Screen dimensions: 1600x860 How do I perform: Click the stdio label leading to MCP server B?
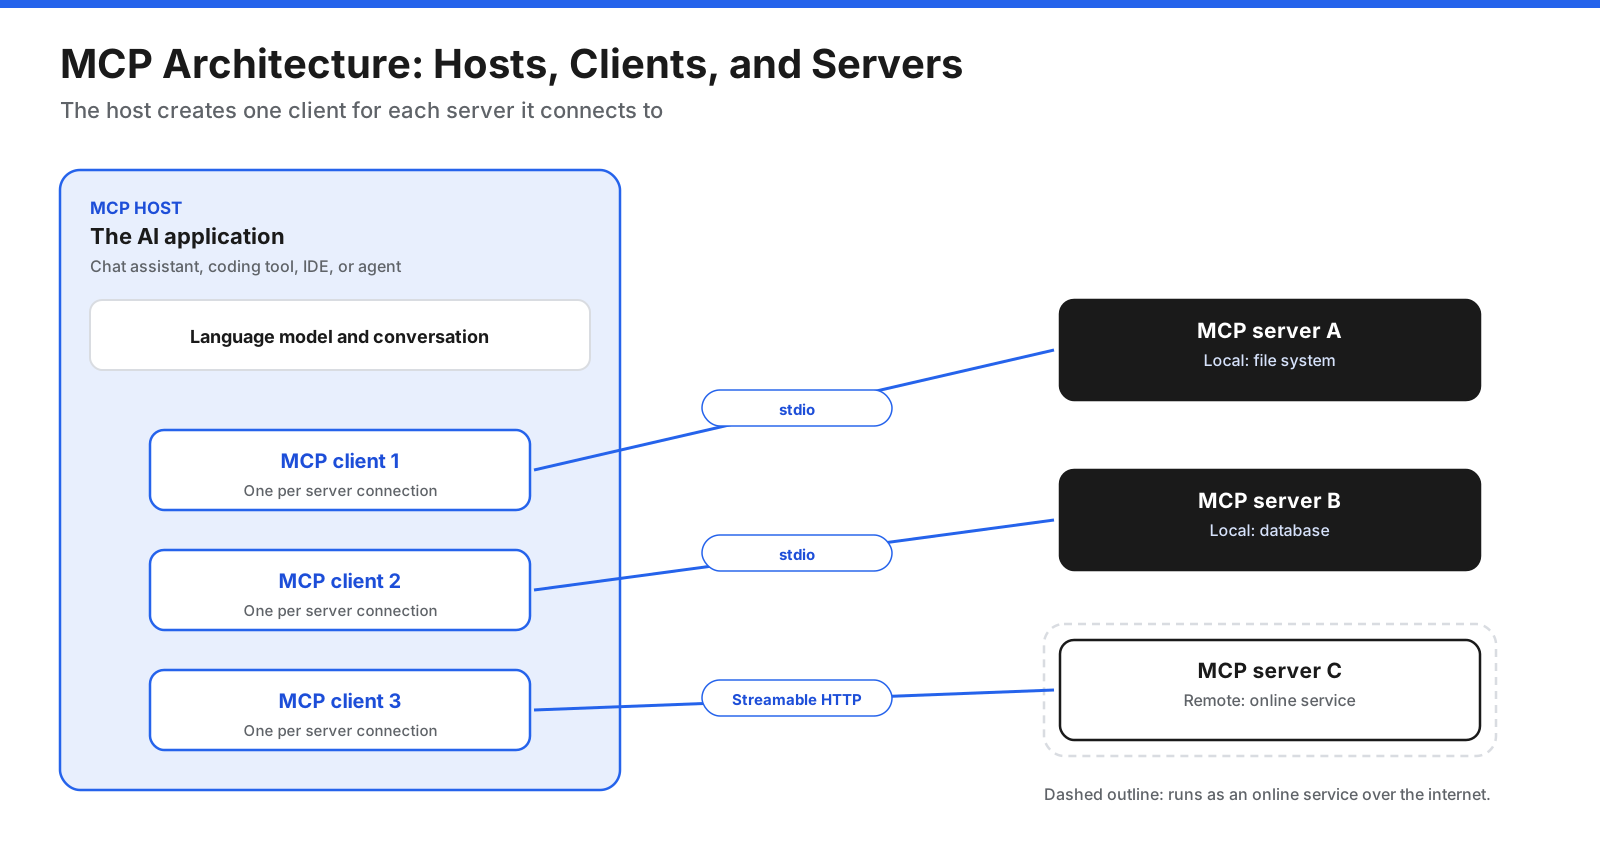click(797, 553)
